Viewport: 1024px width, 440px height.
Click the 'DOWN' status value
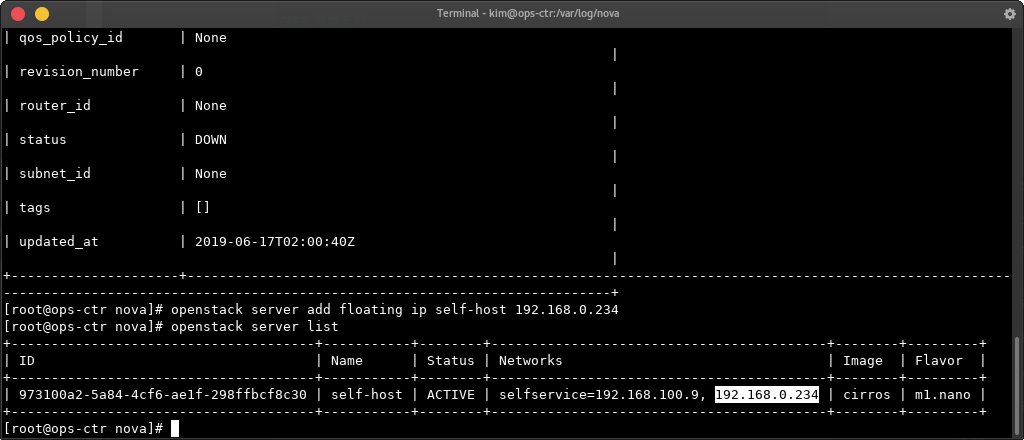pos(211,140)
